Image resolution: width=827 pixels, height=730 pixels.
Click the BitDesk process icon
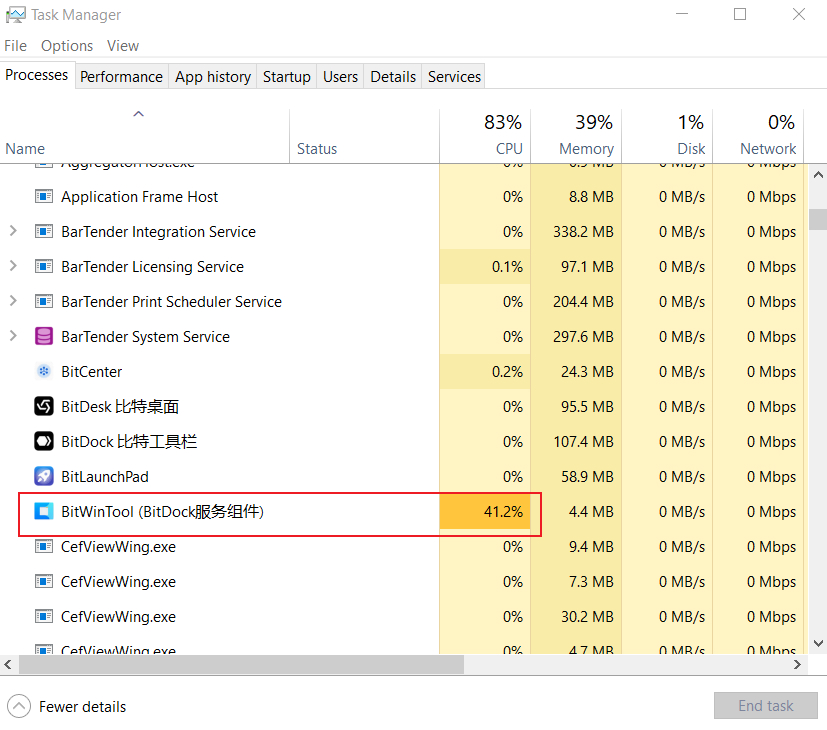click(x=44, y=406)
